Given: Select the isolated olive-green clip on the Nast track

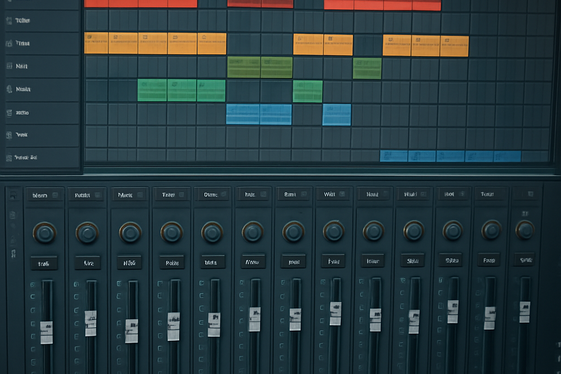Looking at the screenshot, I should (367, 68).
